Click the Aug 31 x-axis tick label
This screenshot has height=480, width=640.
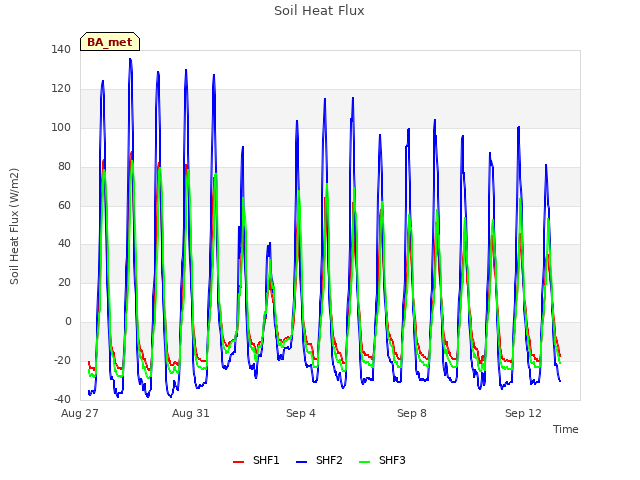click(191, 413)
